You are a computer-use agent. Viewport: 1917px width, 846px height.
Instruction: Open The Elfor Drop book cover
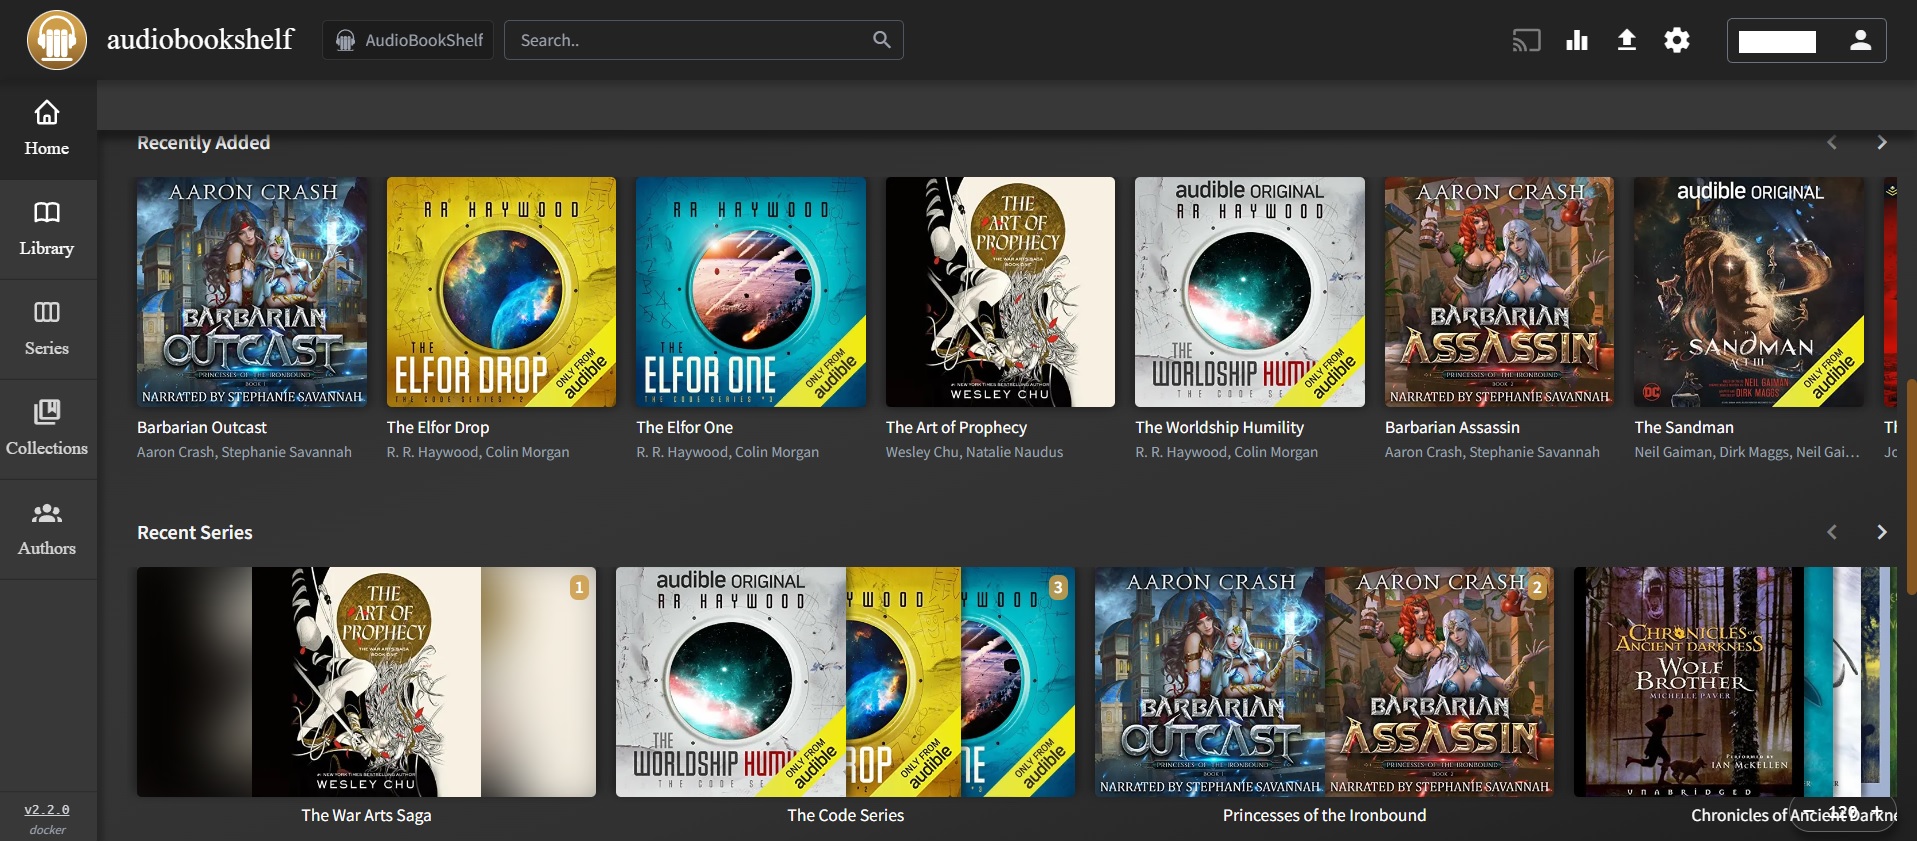pyautogui.click(x=501, y=292)
